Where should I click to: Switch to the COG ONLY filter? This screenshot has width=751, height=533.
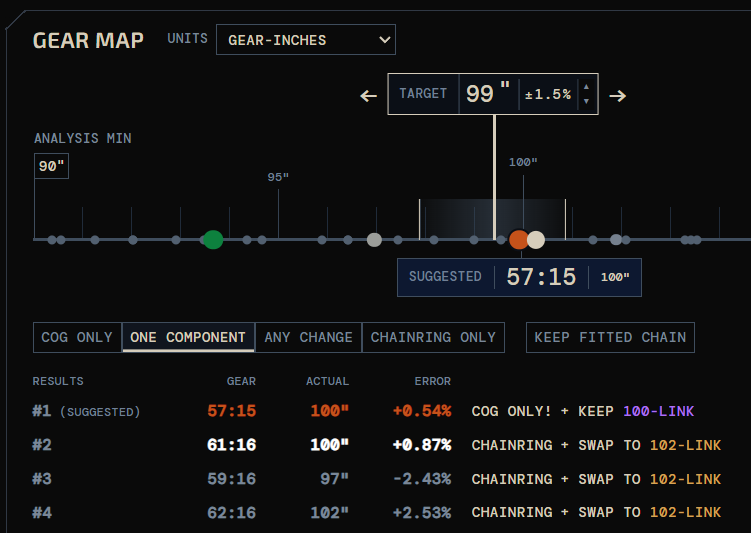point(77,337)
